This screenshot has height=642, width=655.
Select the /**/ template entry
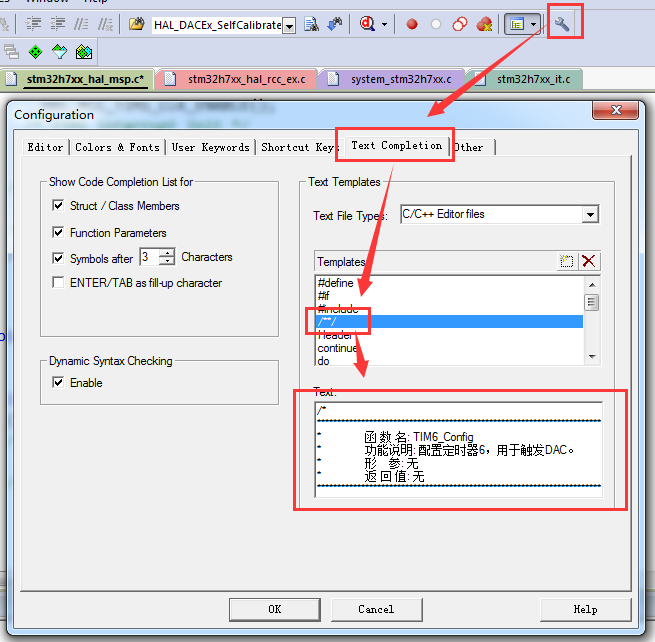pos(449,321)
